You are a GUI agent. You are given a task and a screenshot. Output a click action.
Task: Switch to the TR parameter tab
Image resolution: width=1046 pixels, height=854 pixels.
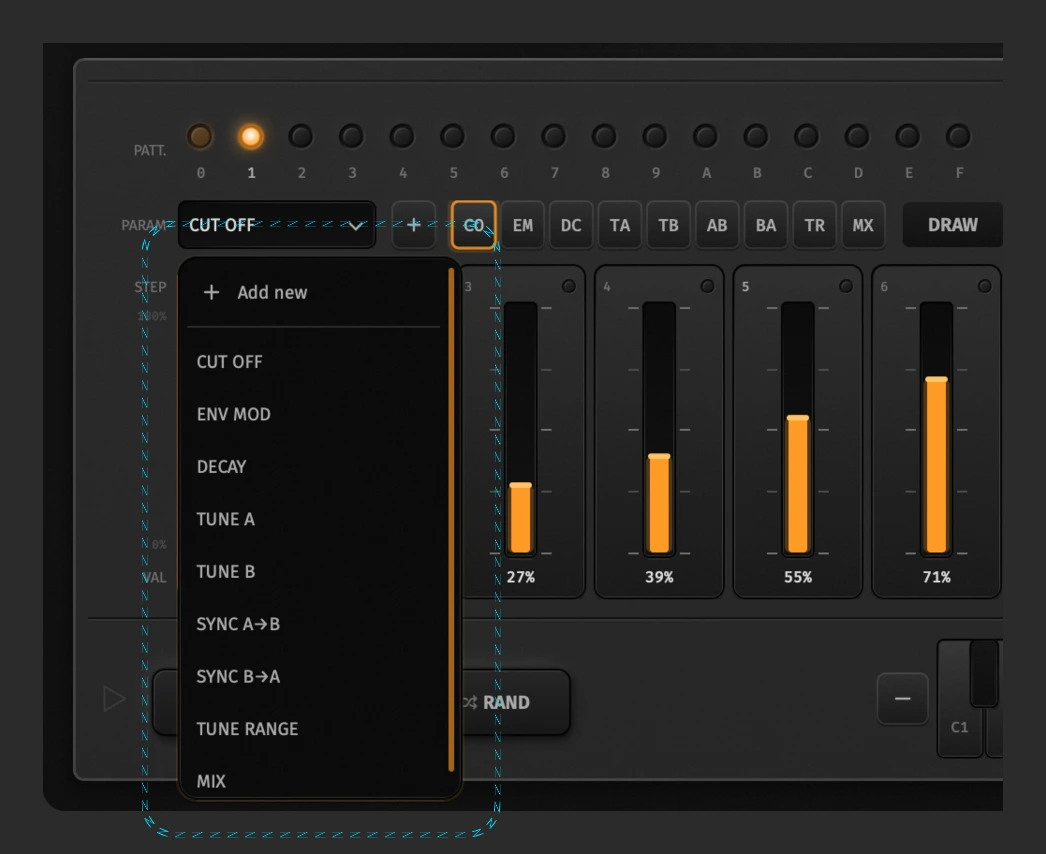click(815, 225)
